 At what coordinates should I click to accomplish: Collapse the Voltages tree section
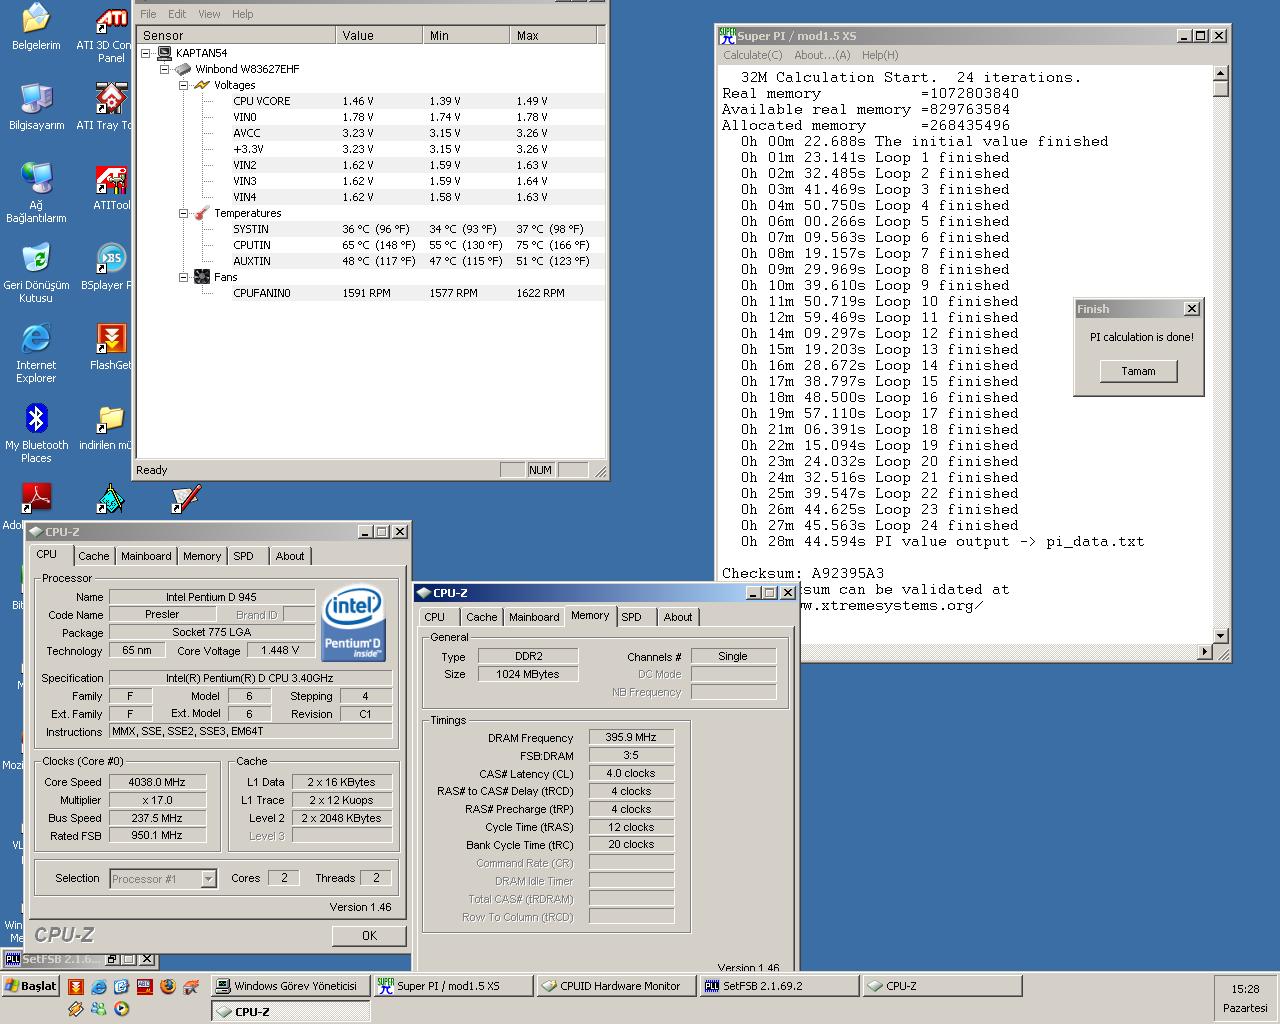coord(184,85)
